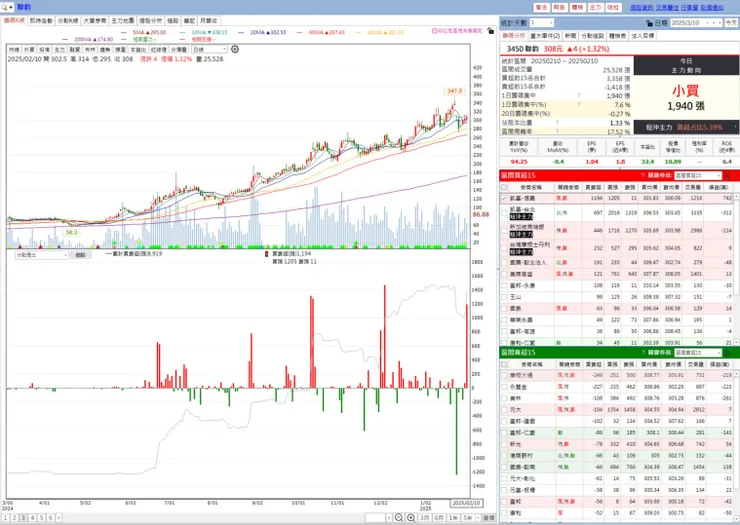Click the red icon at end of 區間買超15 header
Image resolution: width=740 pixels, height=525 pixels.
pos(727,176)
